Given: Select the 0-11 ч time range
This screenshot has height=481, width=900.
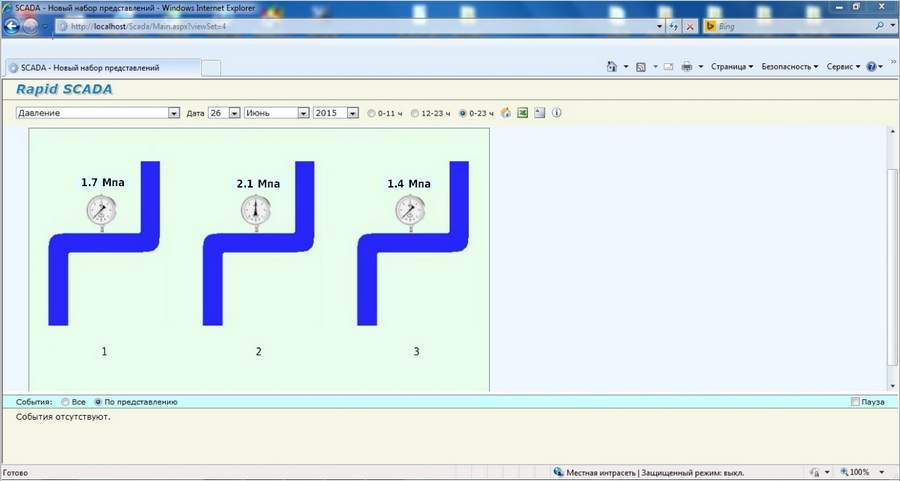Looking at the screenshot, I should 373,113.
